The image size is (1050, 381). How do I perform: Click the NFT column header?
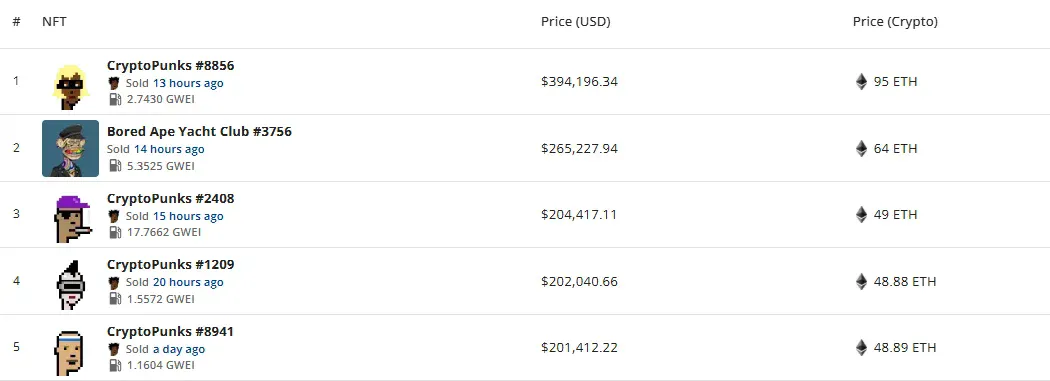click(54, 21)
